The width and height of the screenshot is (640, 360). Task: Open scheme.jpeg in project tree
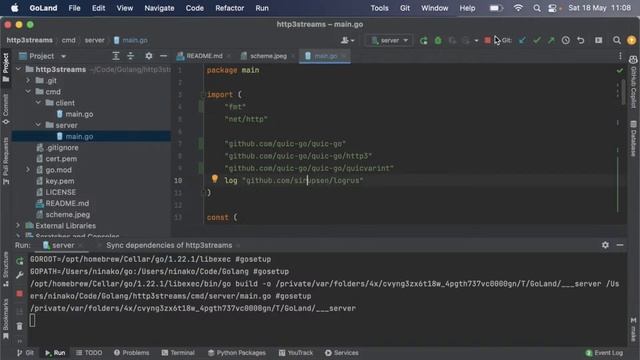pos(67,214)
